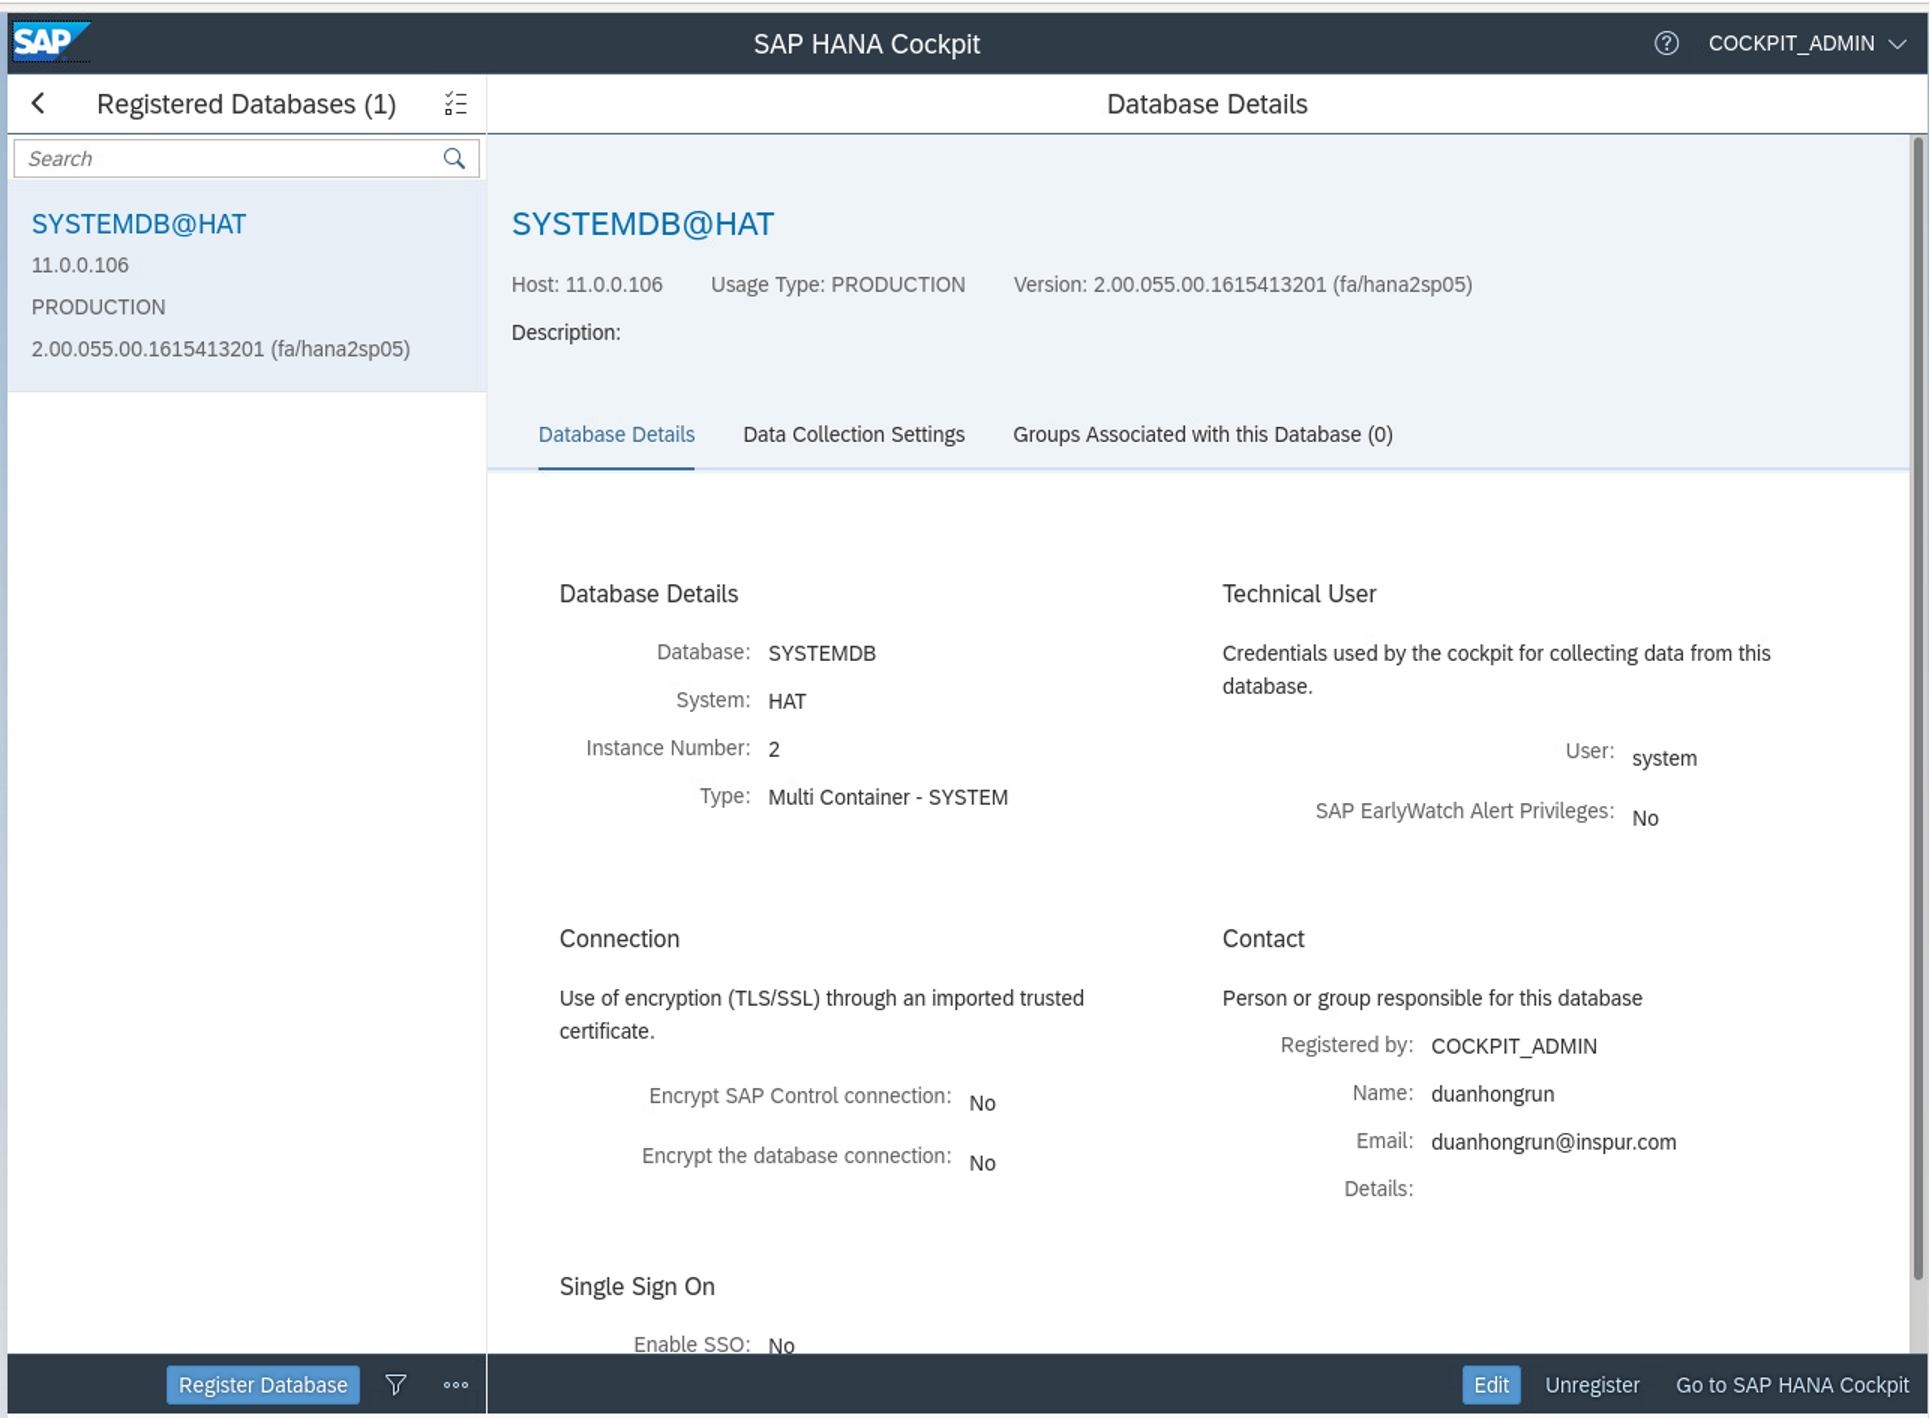Toggle multi-select list icon
The height and width of the screenshot is (1418, 1930).
[x=455, y=103]
